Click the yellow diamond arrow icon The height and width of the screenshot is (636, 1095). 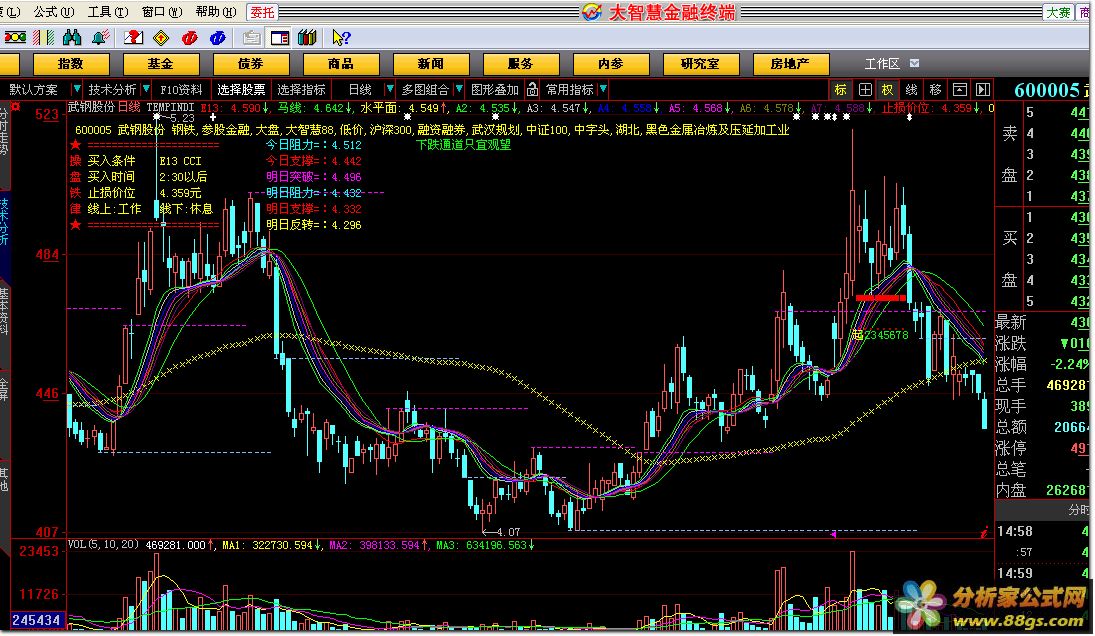(161, 37)
